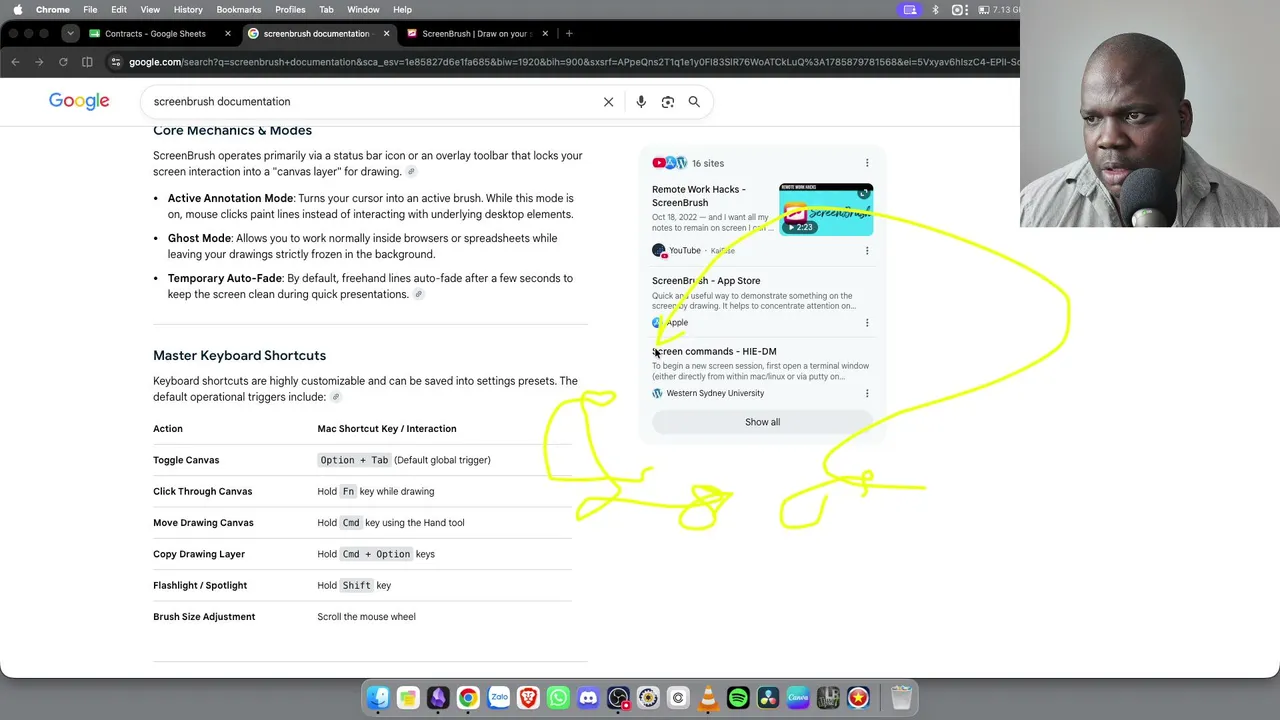This screenshot has width=1280, height=720.
Task: Open Canva from the Dock
Action: pos(798,698)
